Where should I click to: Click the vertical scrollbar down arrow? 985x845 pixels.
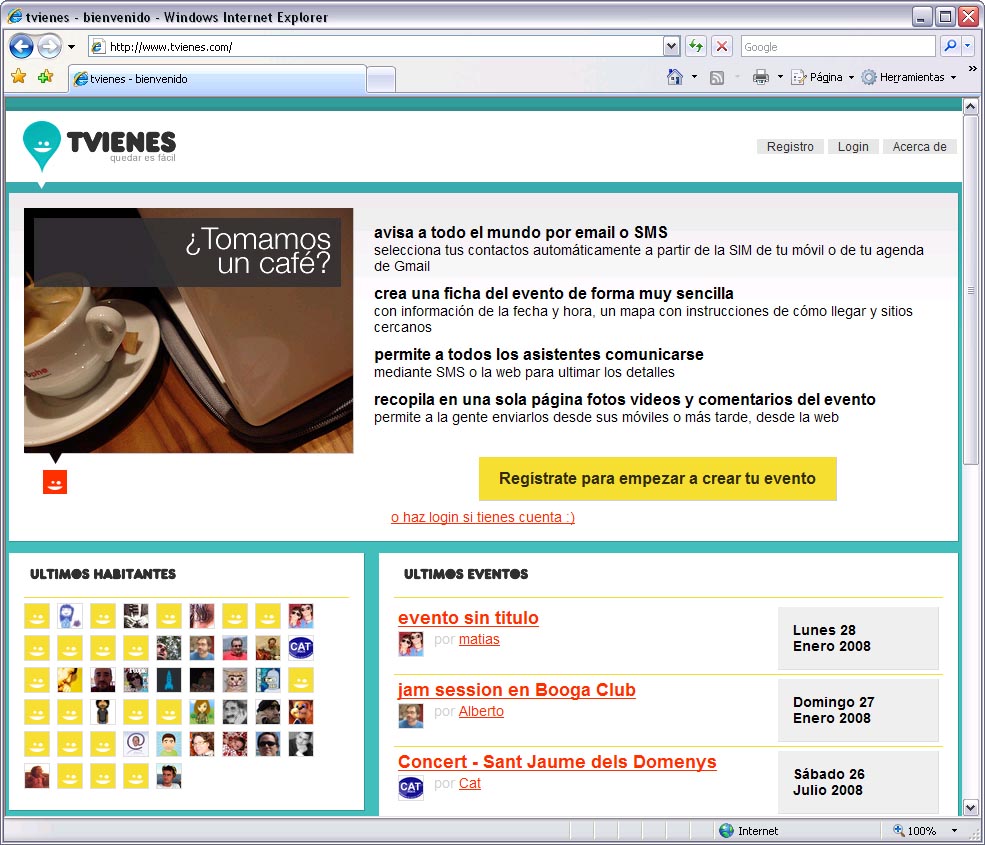(971, 807)
